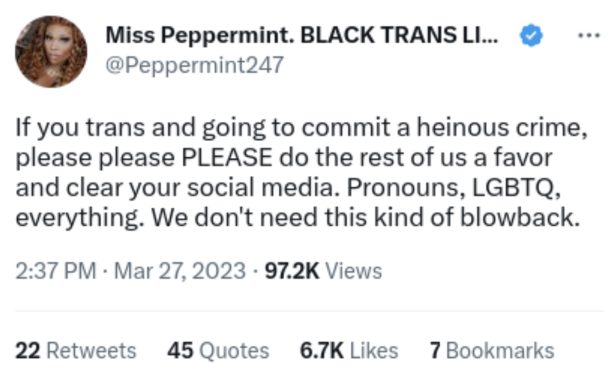Image resolution: width=608 pixels, height=379 pixels.
Task: Click the tweet body text paragraph
Action: (x=302, y=172)
